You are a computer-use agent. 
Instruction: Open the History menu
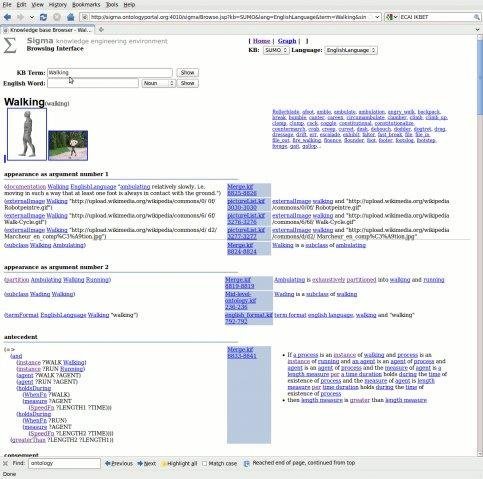pyautogui.click(x=58, y=5)
